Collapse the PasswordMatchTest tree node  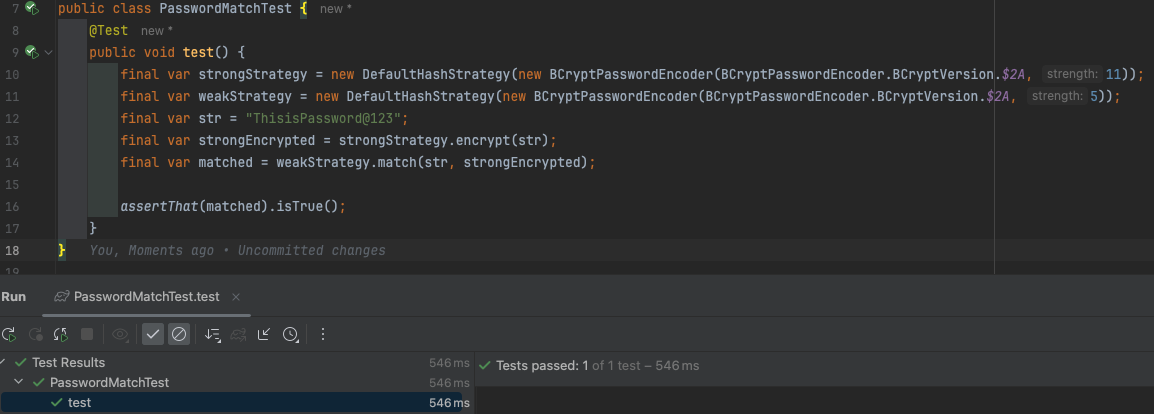[x=21, y=383]
